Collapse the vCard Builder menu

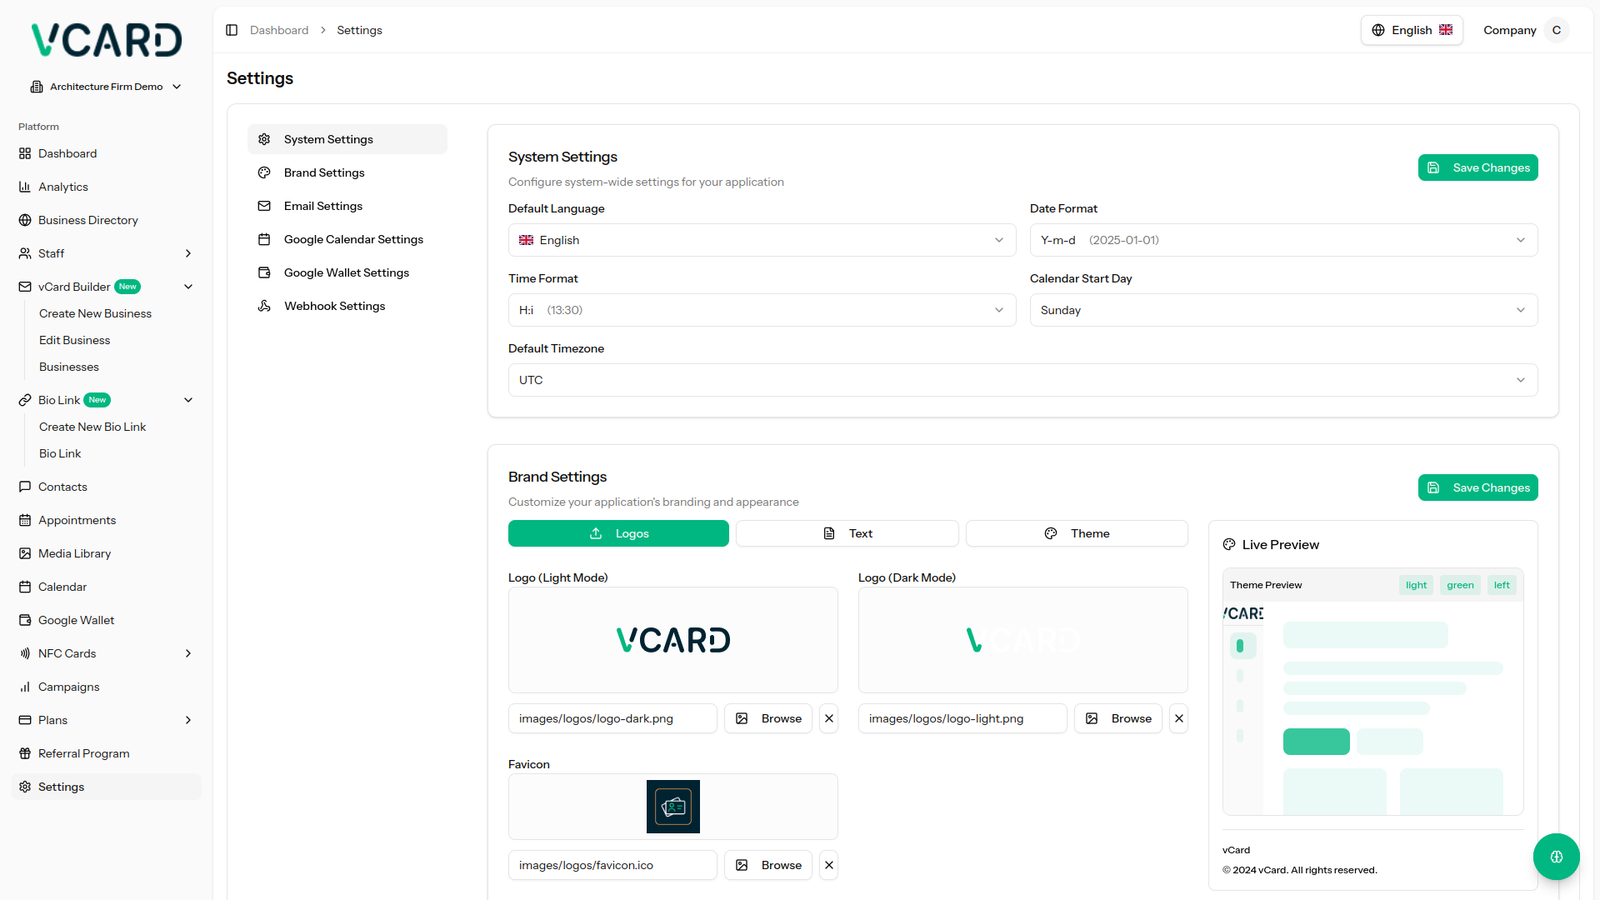[x=188, y=287]
